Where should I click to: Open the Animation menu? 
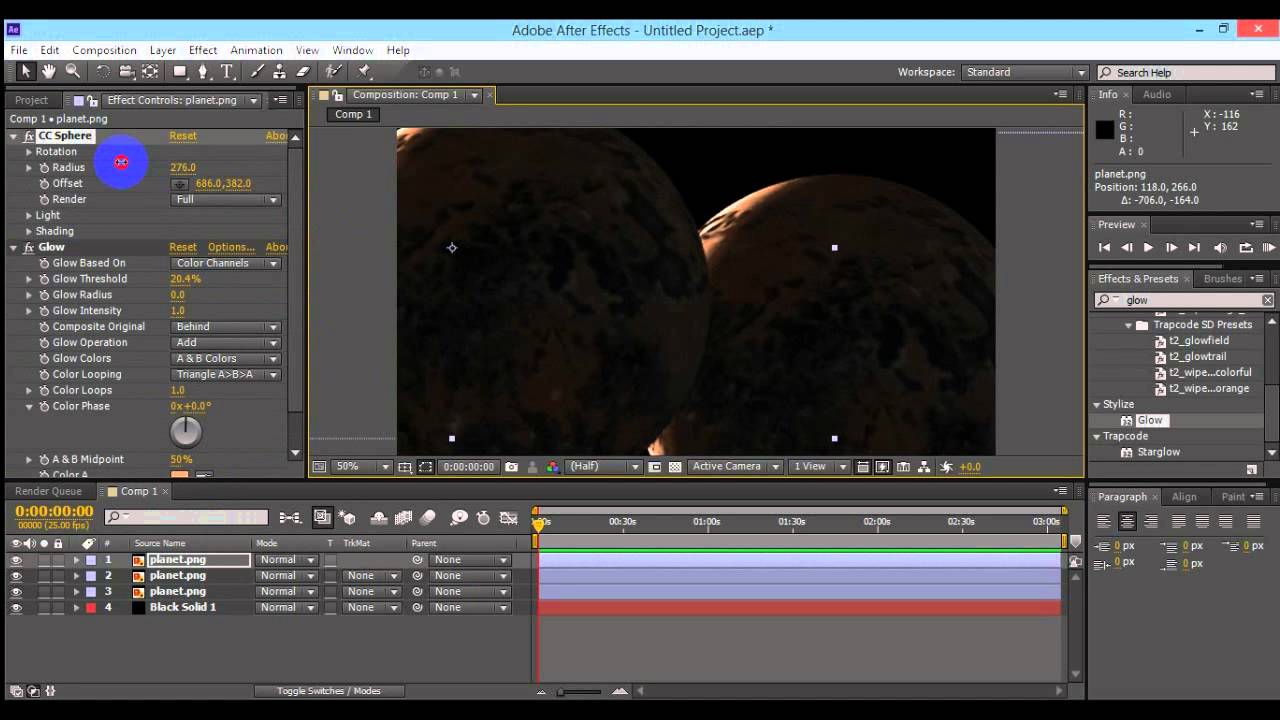[256, 50]
